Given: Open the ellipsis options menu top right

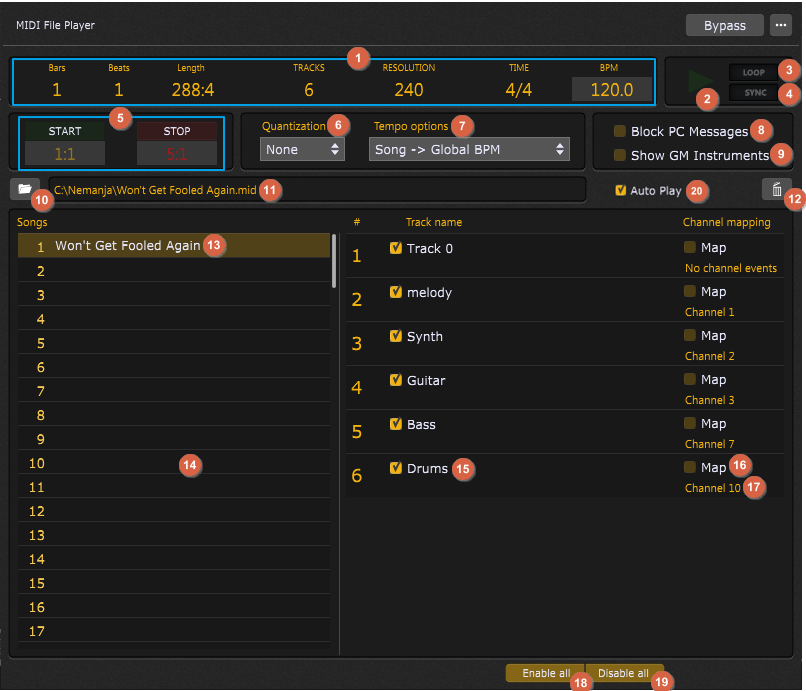Looking at the screenshot, I should coord(780,24).
